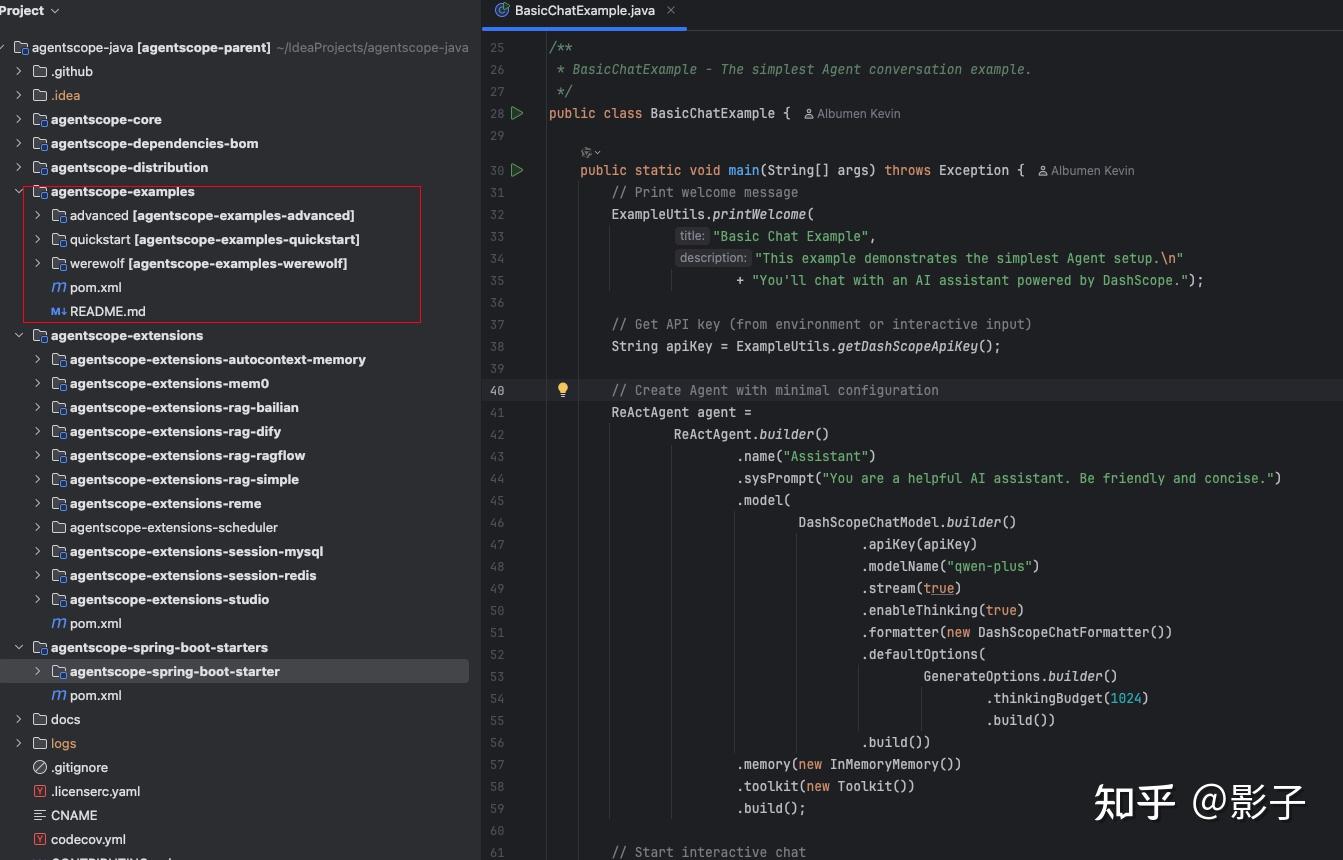Select agentscope-extensions-studio tree item
1343x860 pixels.
click(x=169, y=599)
